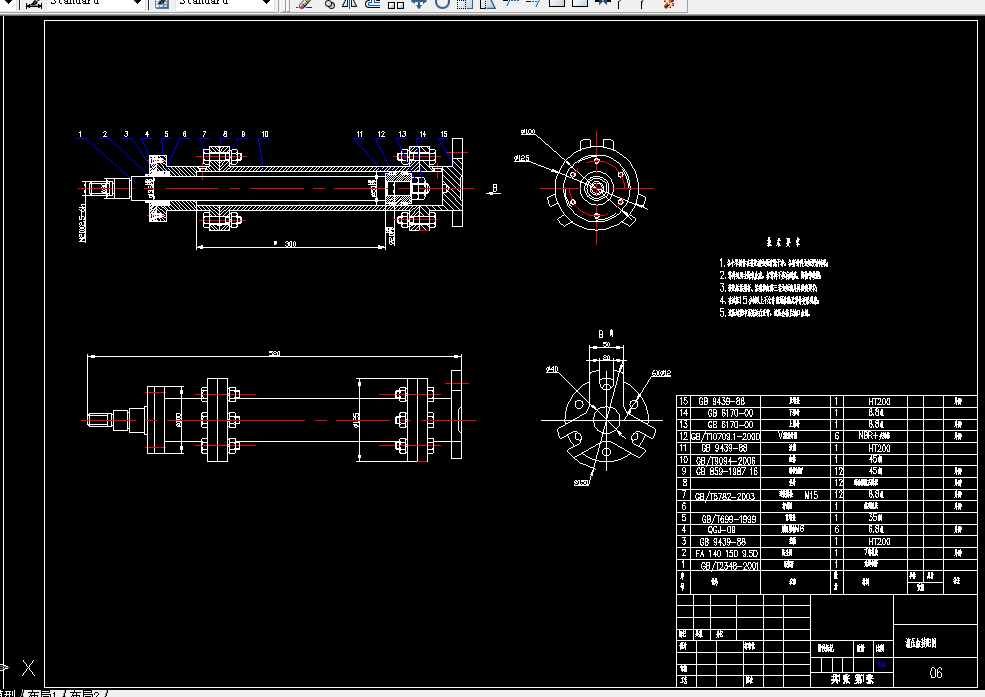Expand the dimension style Standard dropdown

tap(137, 3)
